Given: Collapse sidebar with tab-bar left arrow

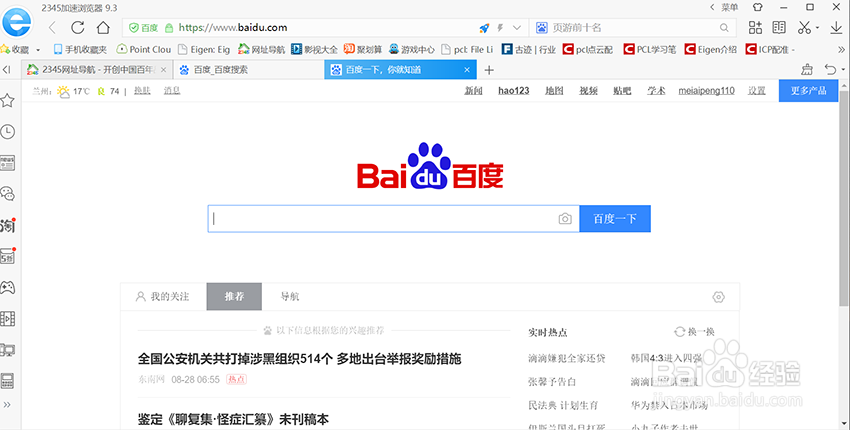Looking at the screenshot, I should coord(7,69).
